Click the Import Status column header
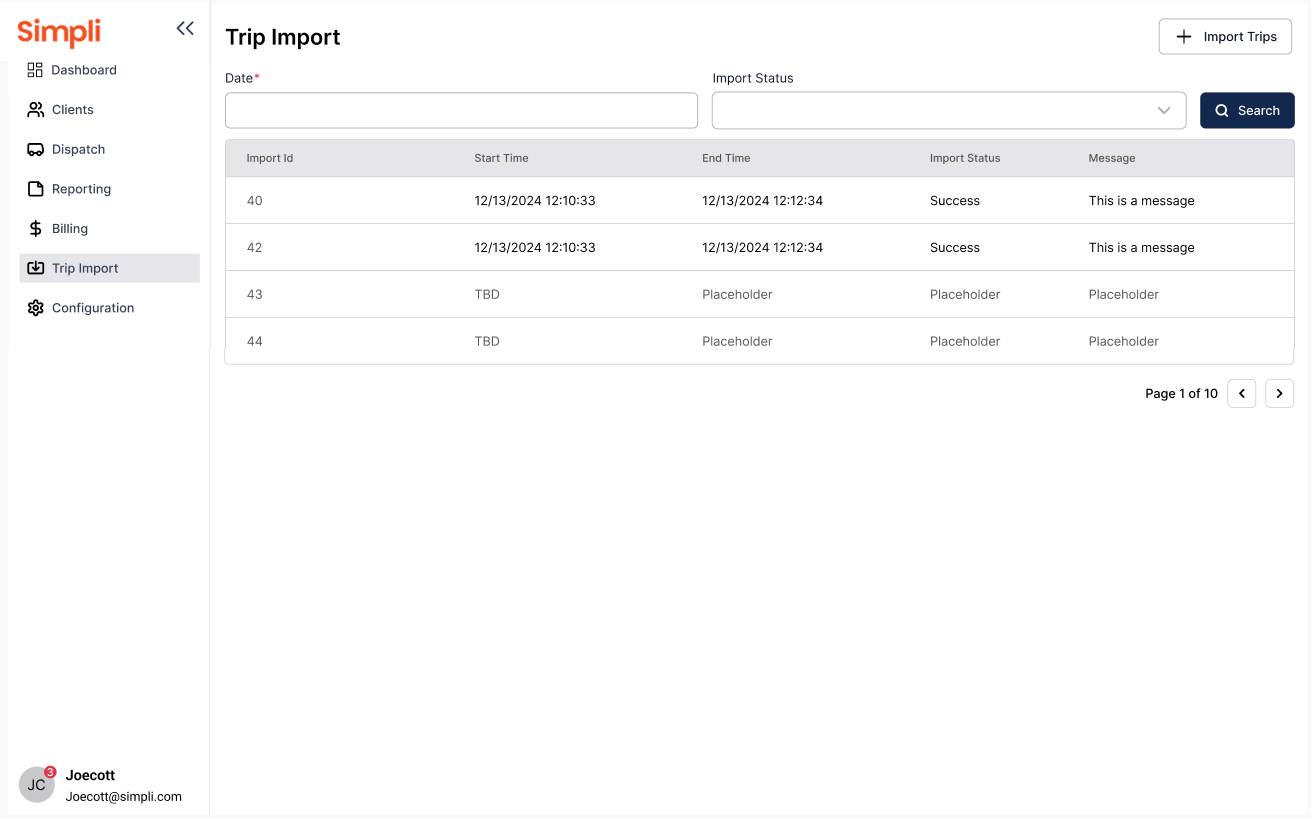The image size is (1311, 819). click(x=964, y=158)
